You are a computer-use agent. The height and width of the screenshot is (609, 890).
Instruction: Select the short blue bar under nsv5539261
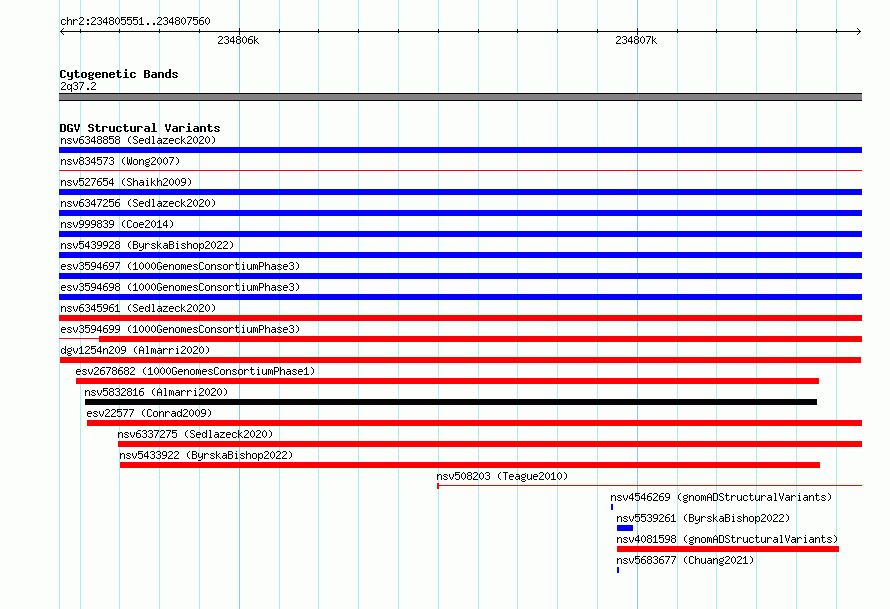[x=625, y=528]
